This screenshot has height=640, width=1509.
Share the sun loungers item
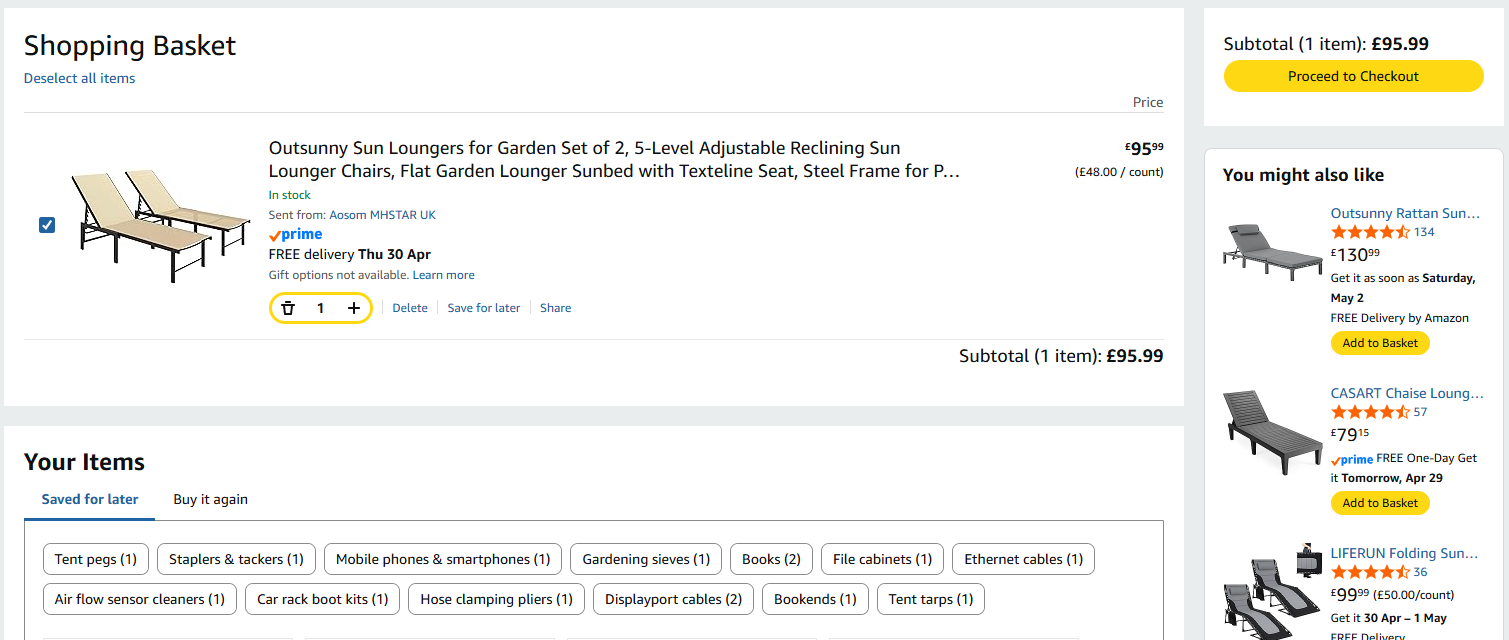point(556,308)
